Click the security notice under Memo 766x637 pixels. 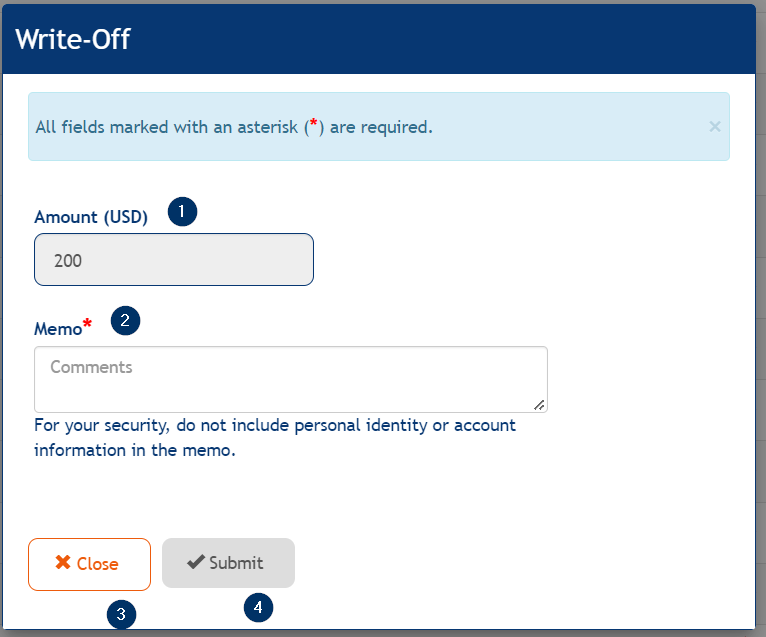(x=275, y=437)
